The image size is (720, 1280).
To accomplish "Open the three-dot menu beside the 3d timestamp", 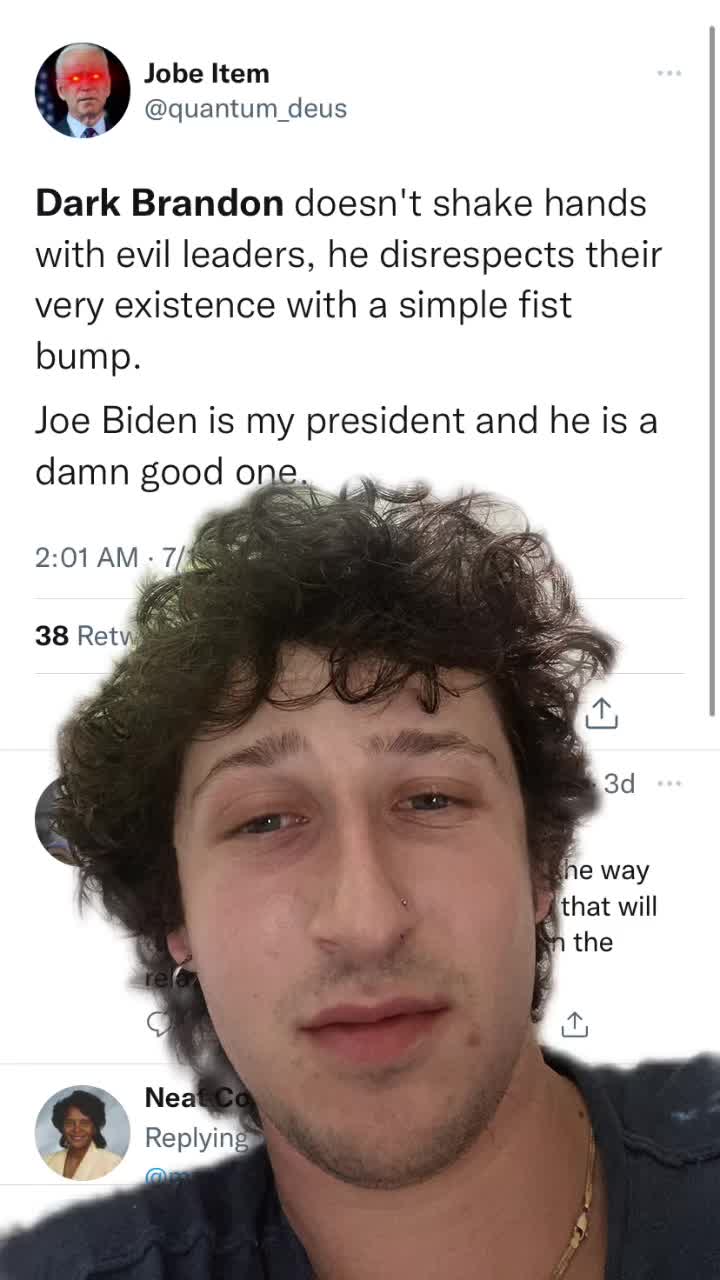I will tap(669, 783).
